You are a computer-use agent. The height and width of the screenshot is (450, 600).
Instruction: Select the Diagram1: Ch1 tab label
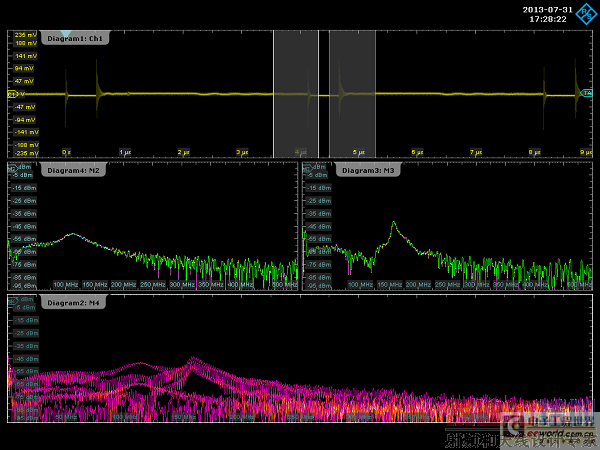[x=74, y=38]
